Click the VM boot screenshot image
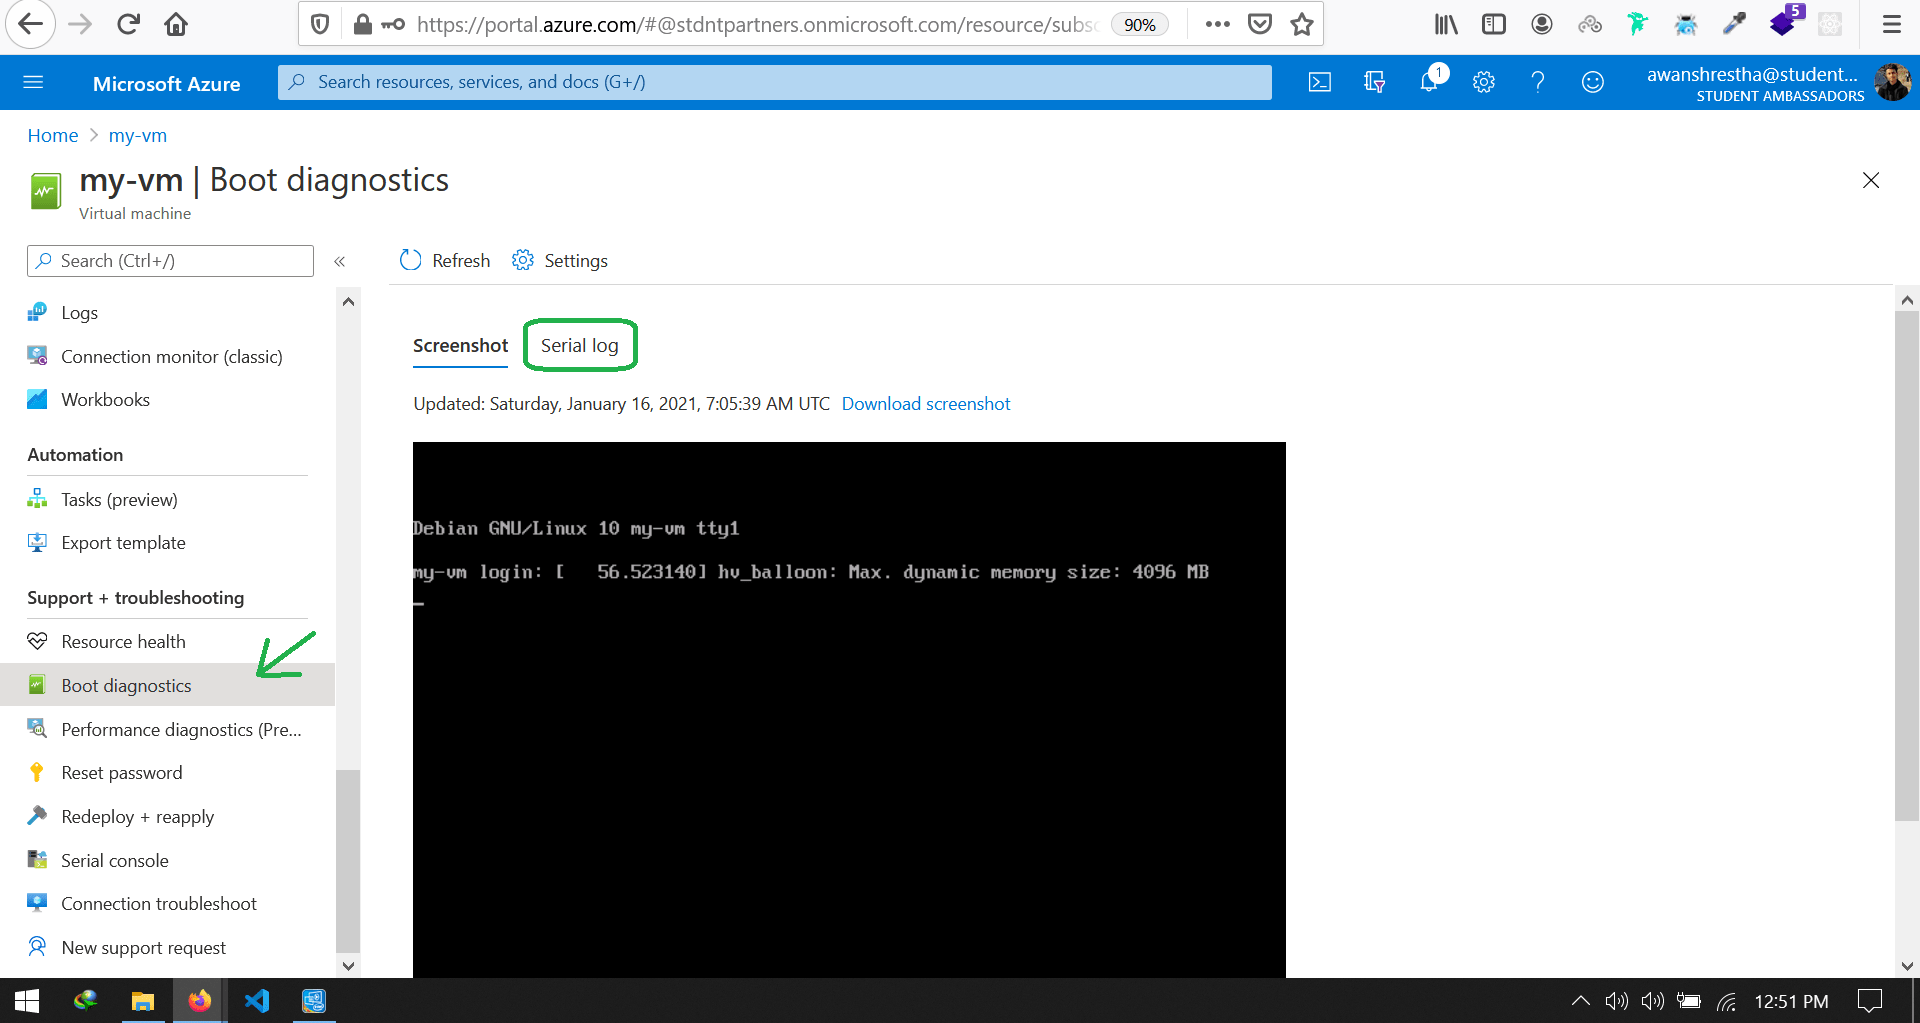Image resolution: width=1920 pixels, height=1023 pixels. click(x=849, y=710)
